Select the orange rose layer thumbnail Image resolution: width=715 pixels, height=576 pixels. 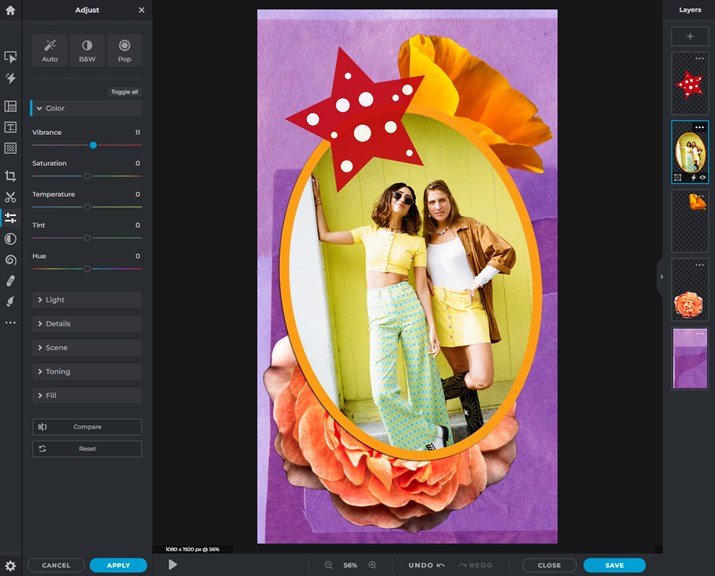[689, 290]
